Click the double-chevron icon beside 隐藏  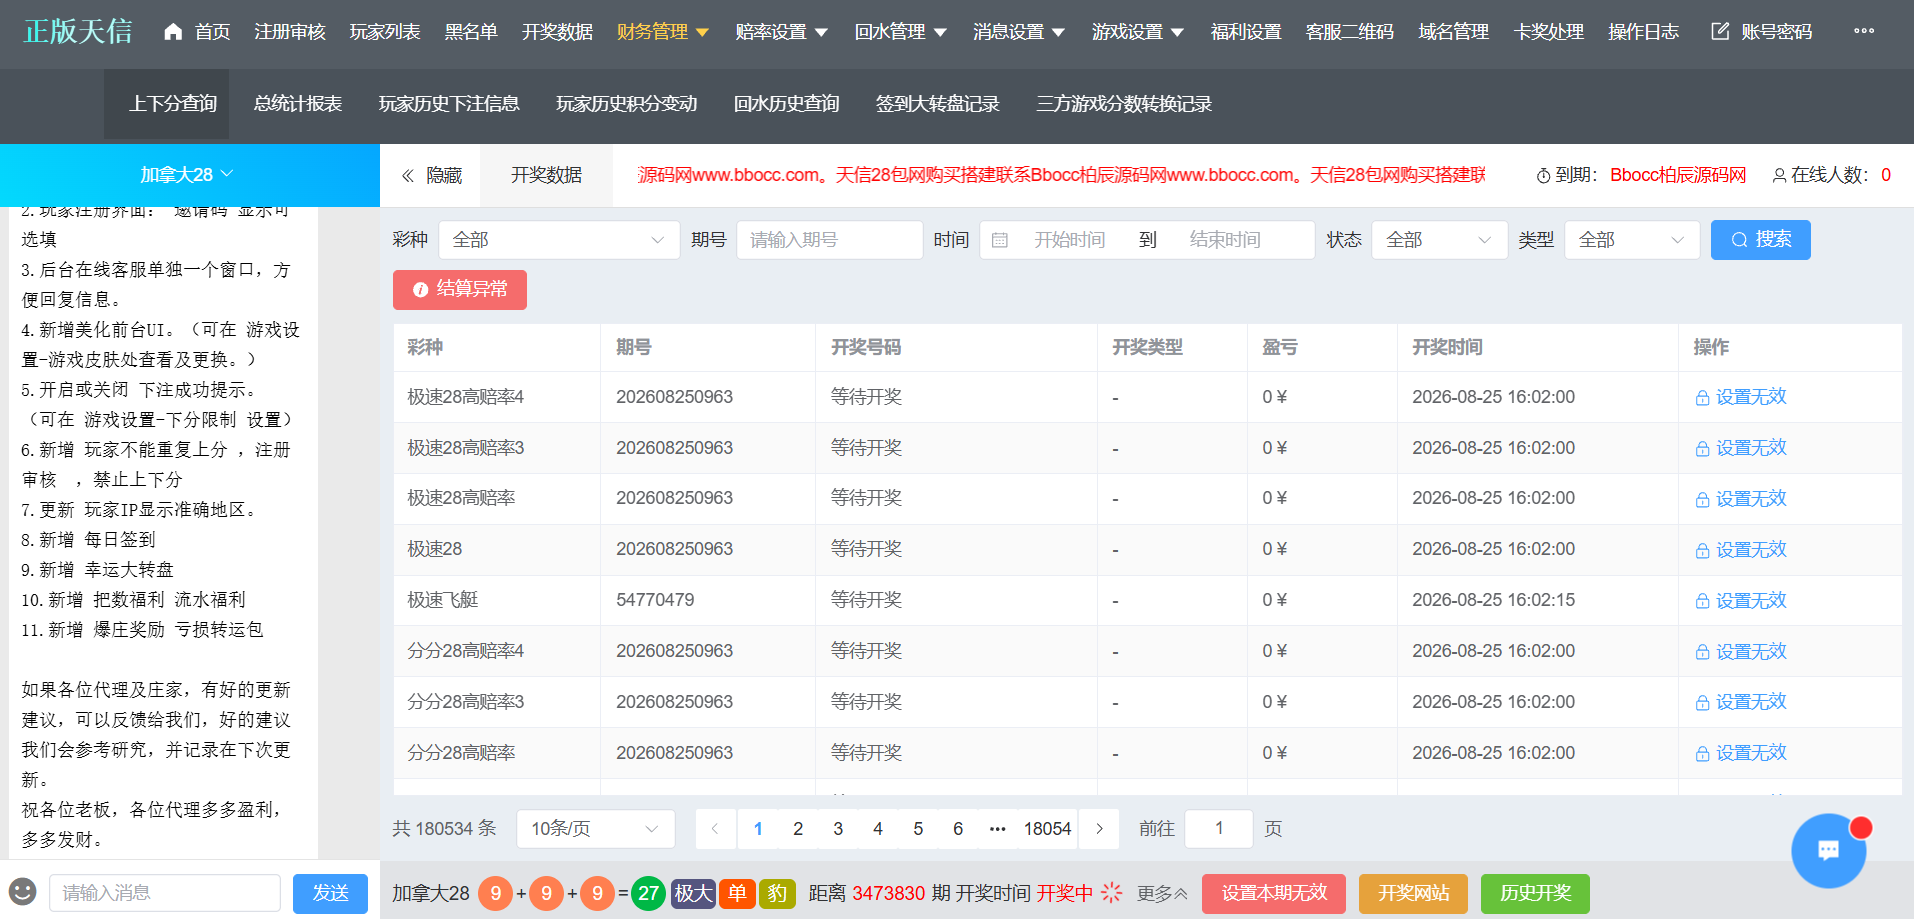408,176
